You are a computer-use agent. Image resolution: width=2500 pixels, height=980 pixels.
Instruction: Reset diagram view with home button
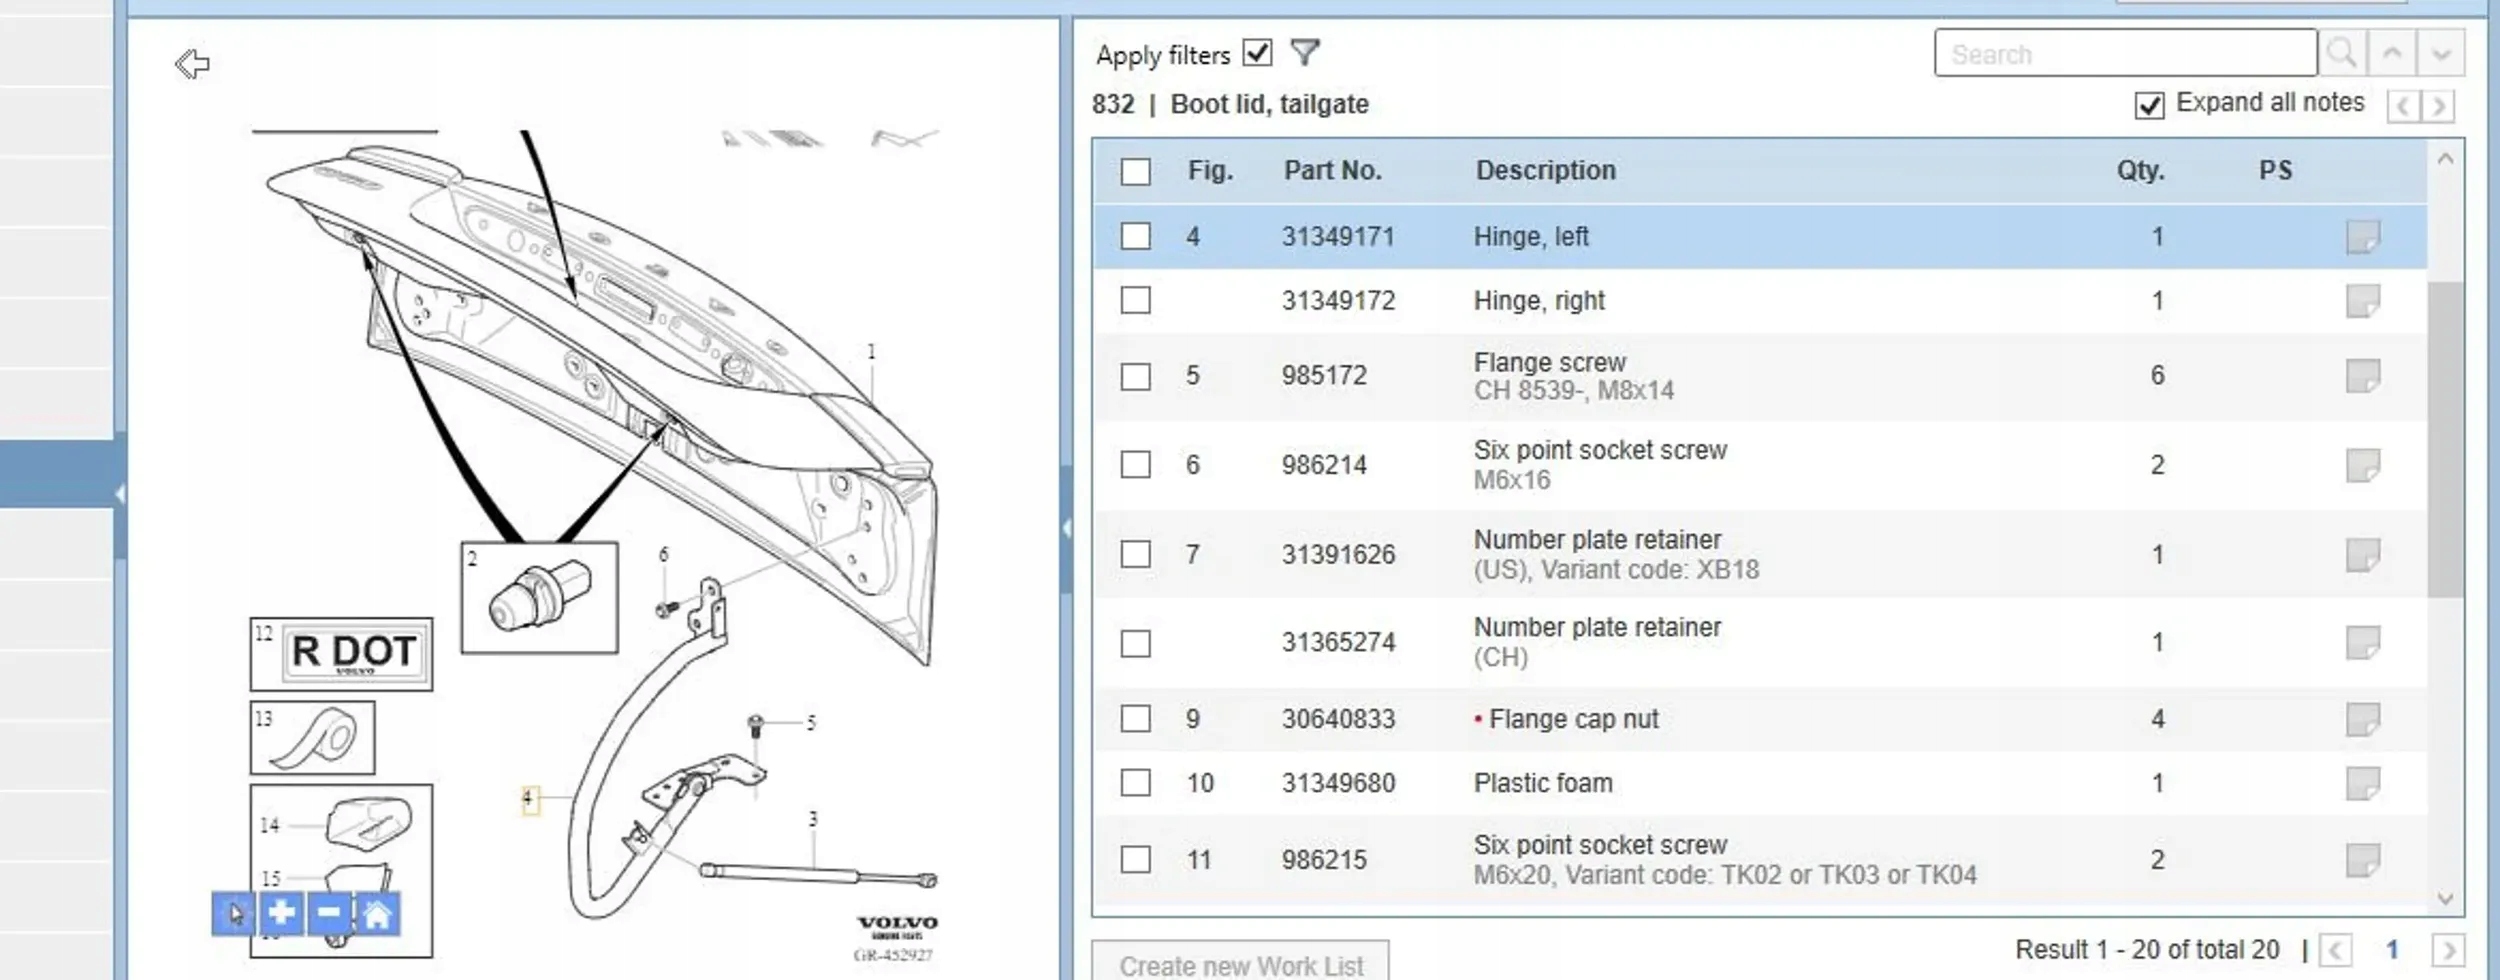coord(378,914)
